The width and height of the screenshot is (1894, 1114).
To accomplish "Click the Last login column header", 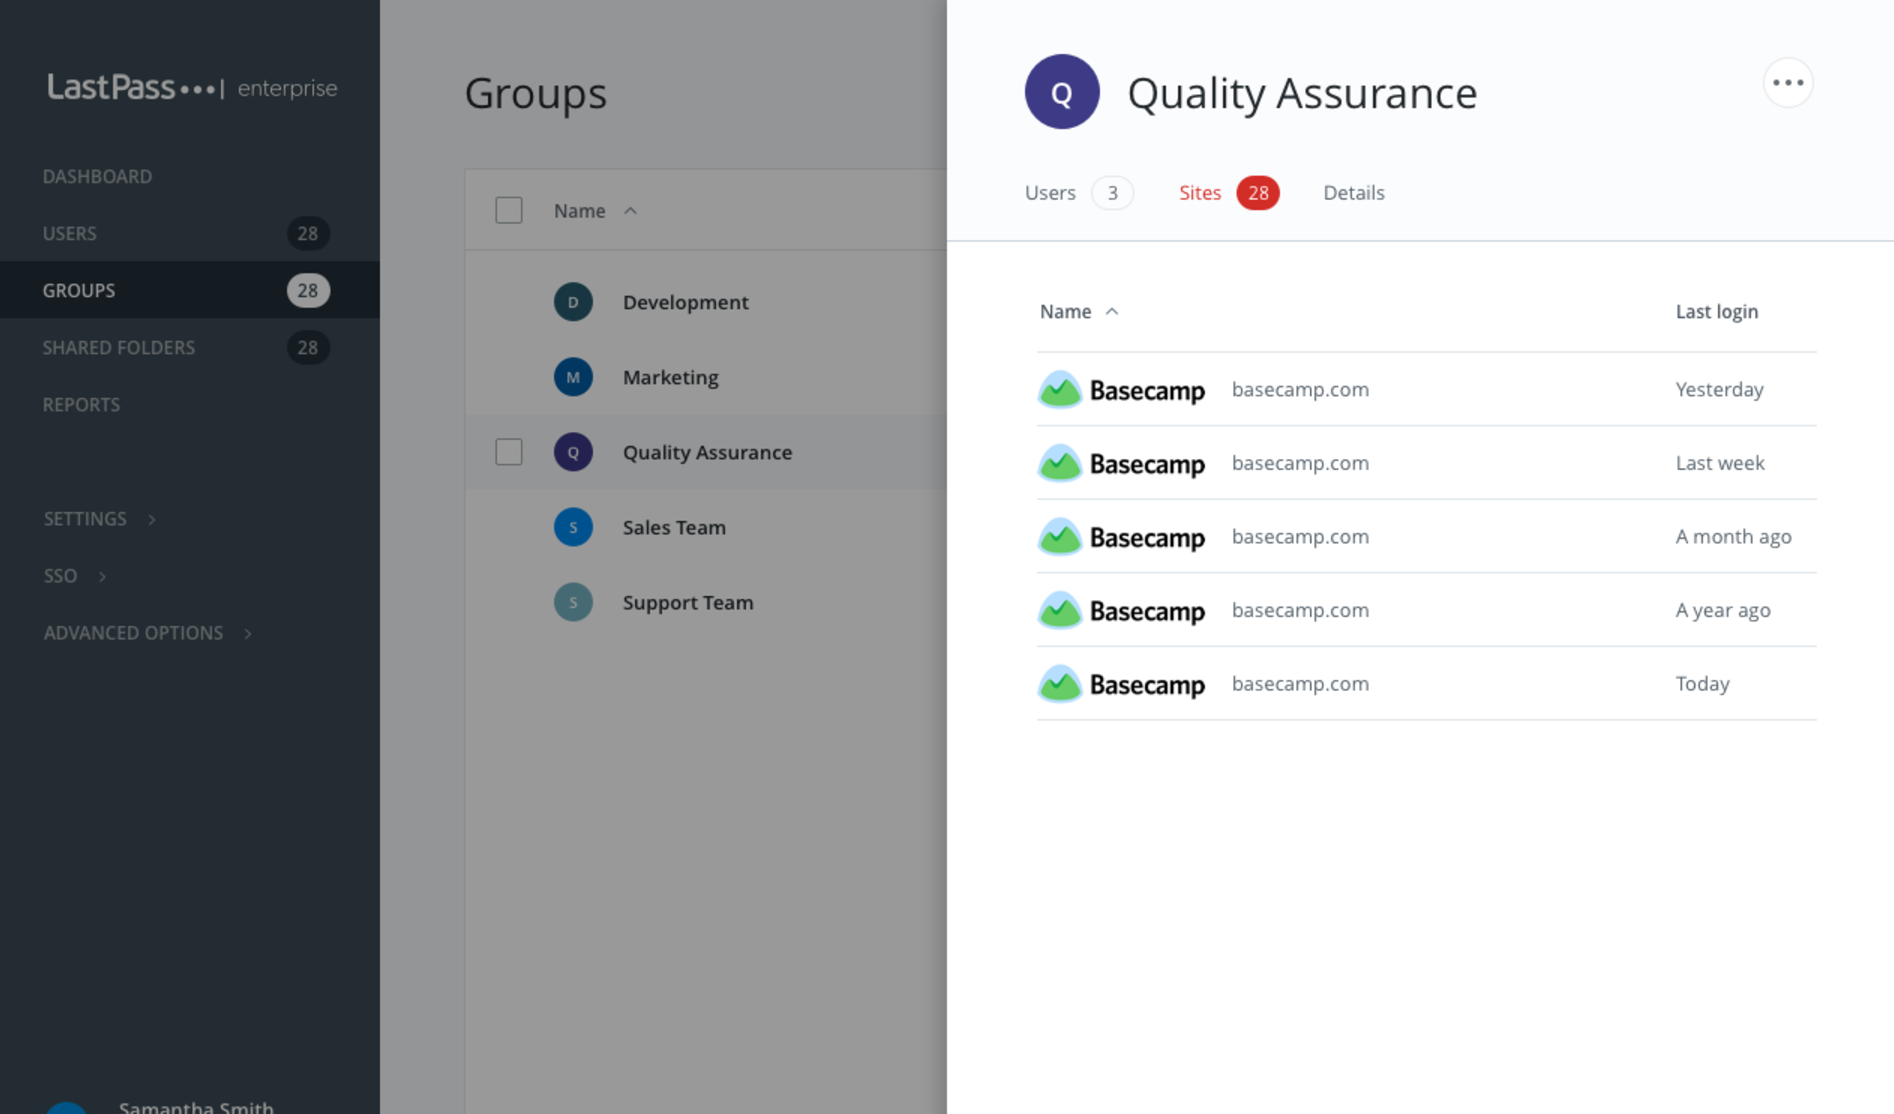I will point(1716,311).
